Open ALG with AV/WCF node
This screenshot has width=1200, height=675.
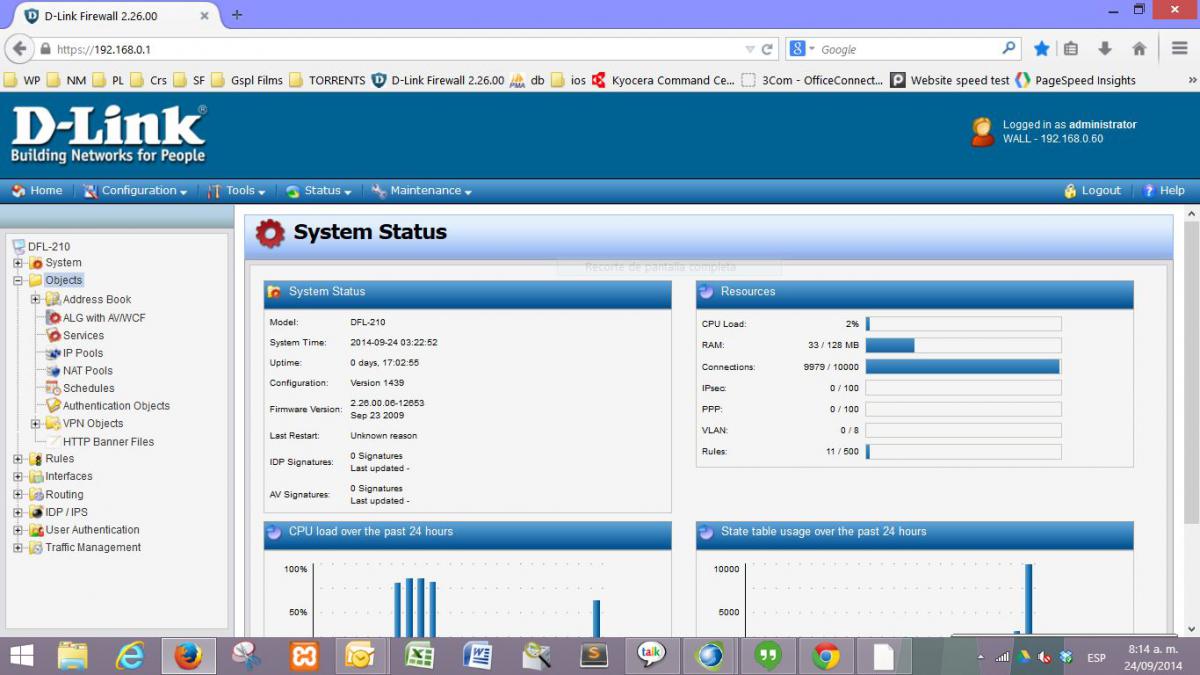click(x=104, y=317)
